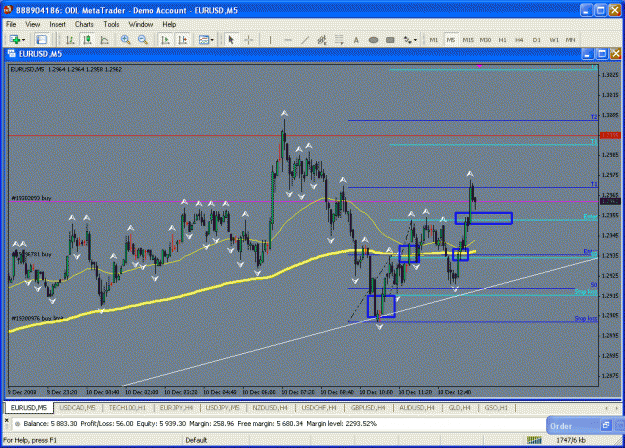Select the Horizontal Line drawing tool
Image resolution: width=625 pixels, height=448 pixels.
288,39
